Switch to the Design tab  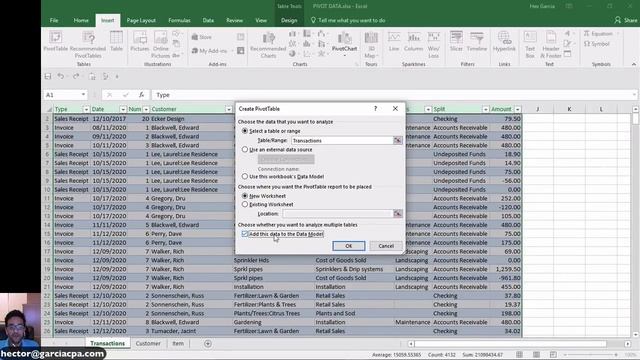coord(289,20)
